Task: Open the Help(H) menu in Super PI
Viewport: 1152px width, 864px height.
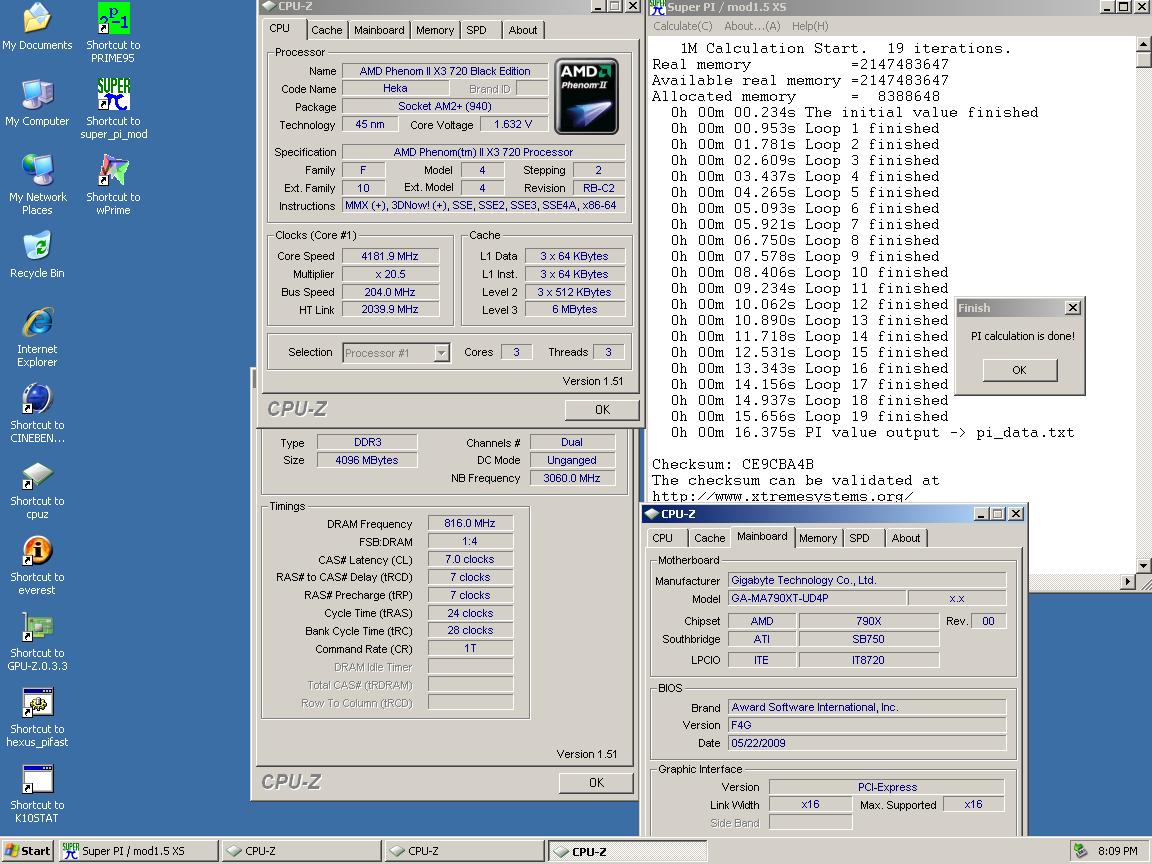Action: 809,26
